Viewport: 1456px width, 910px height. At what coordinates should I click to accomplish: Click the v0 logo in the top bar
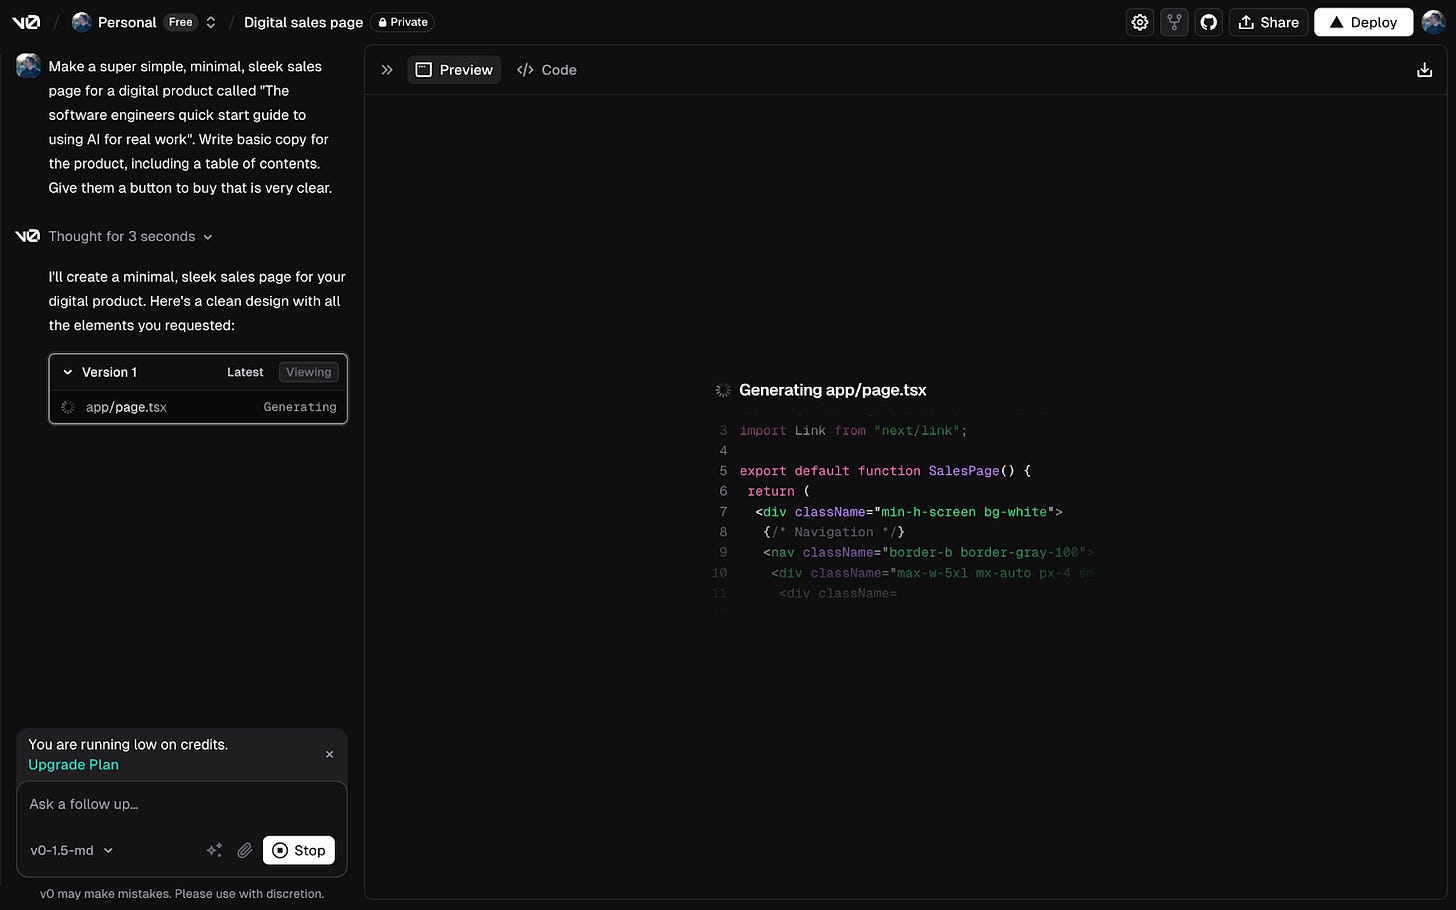tap(26, 22)
